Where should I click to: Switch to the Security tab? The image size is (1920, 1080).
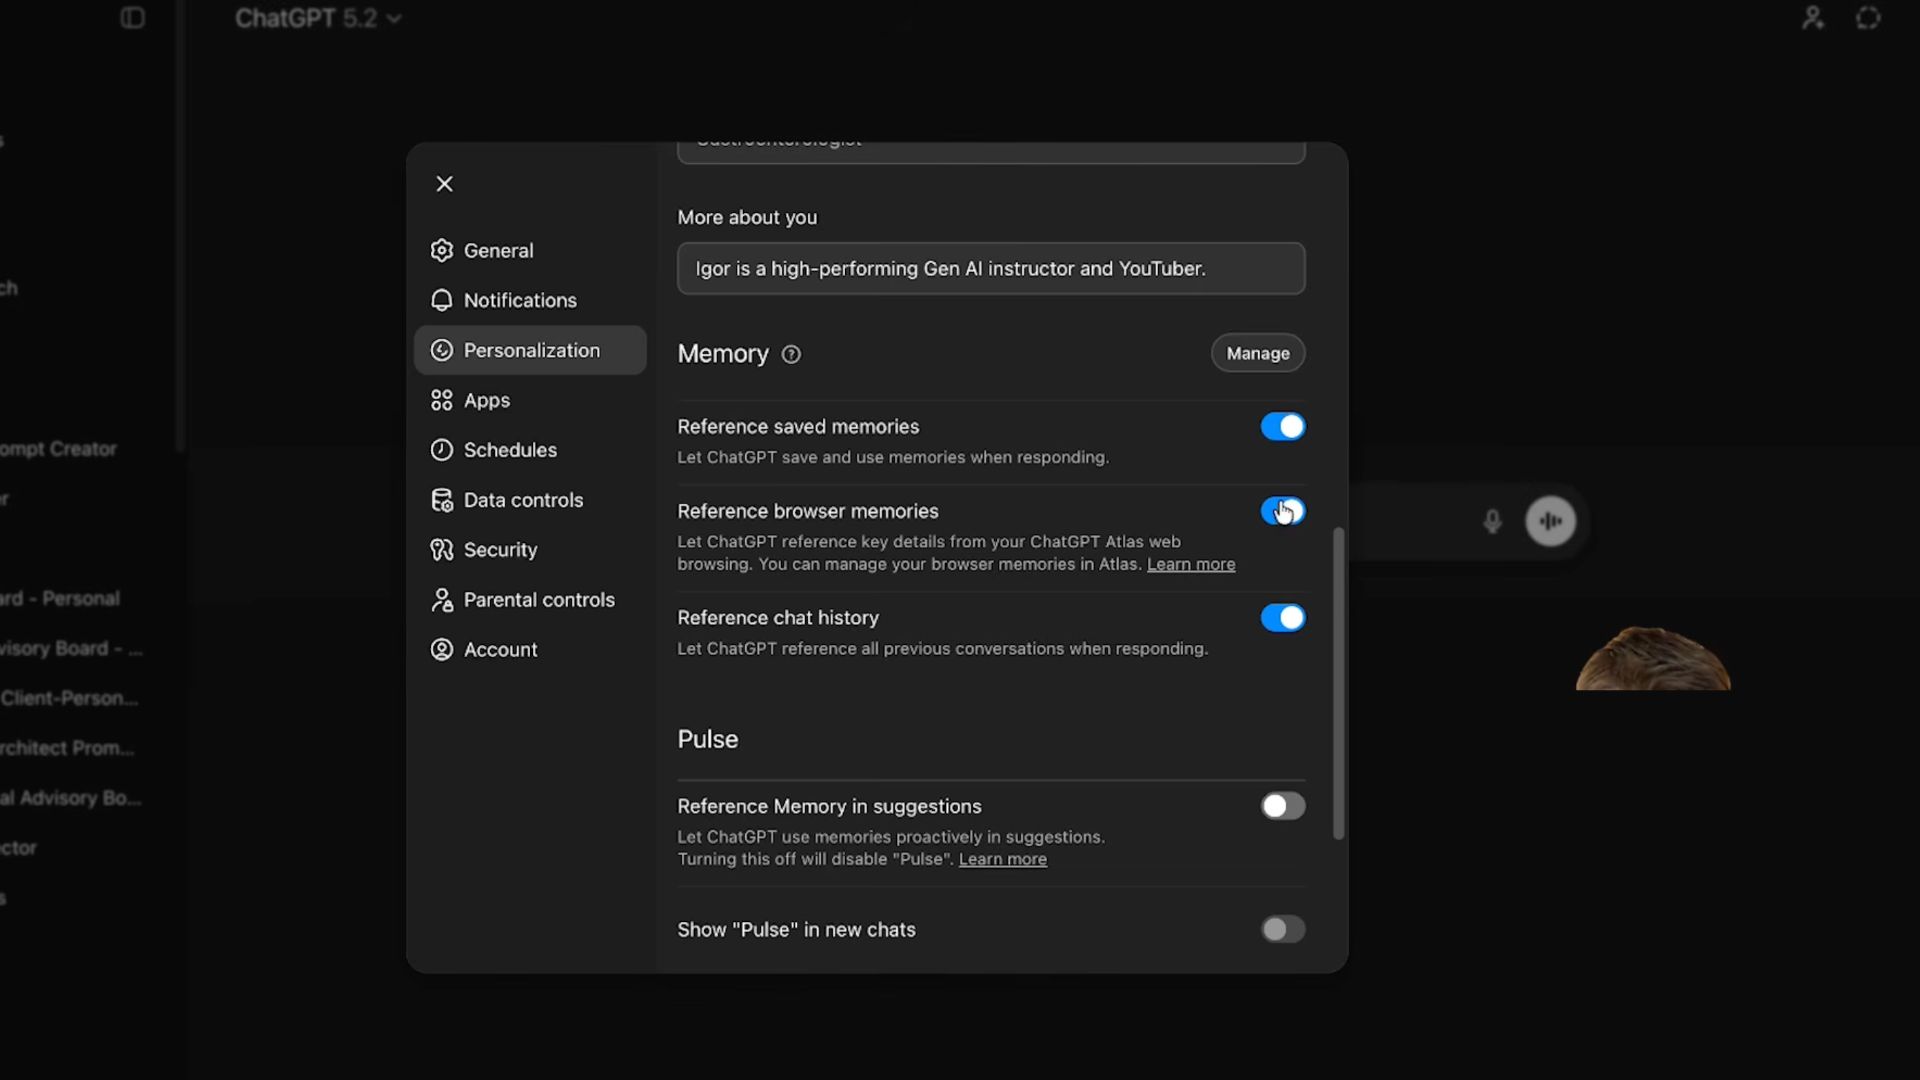pyautogui.click(x=500, y=550)
